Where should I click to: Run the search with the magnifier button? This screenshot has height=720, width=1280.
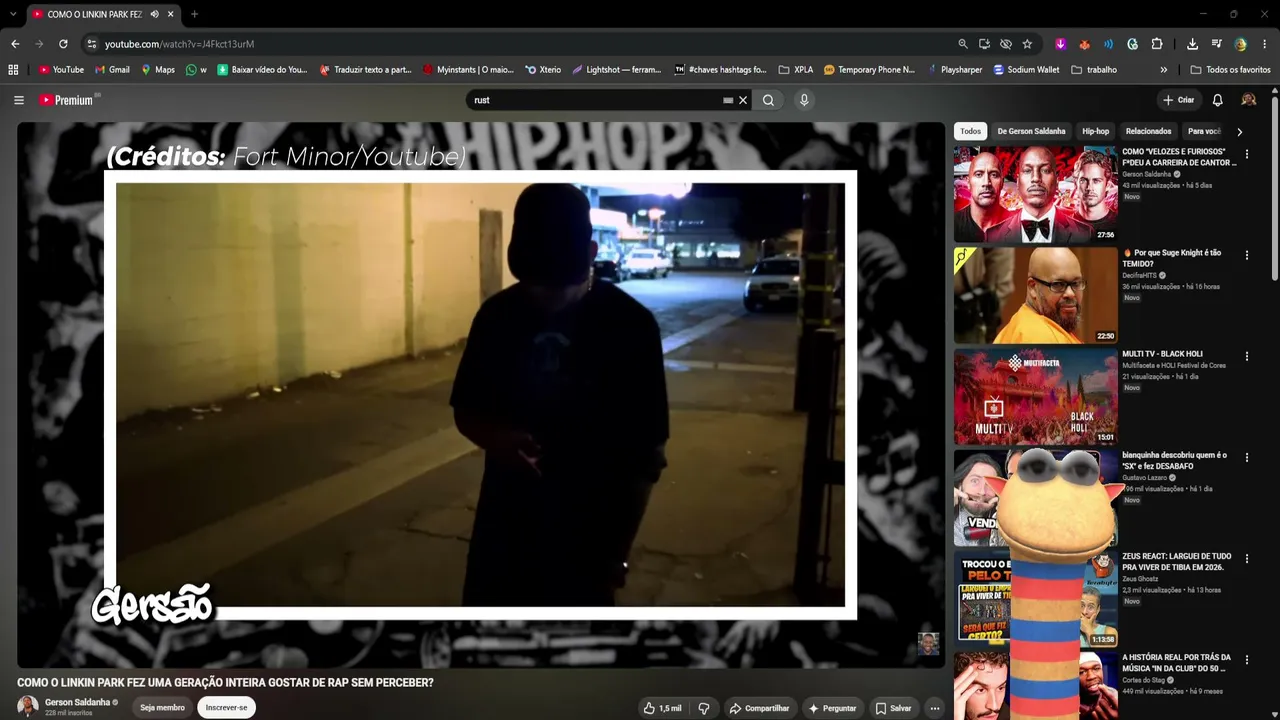768,100
